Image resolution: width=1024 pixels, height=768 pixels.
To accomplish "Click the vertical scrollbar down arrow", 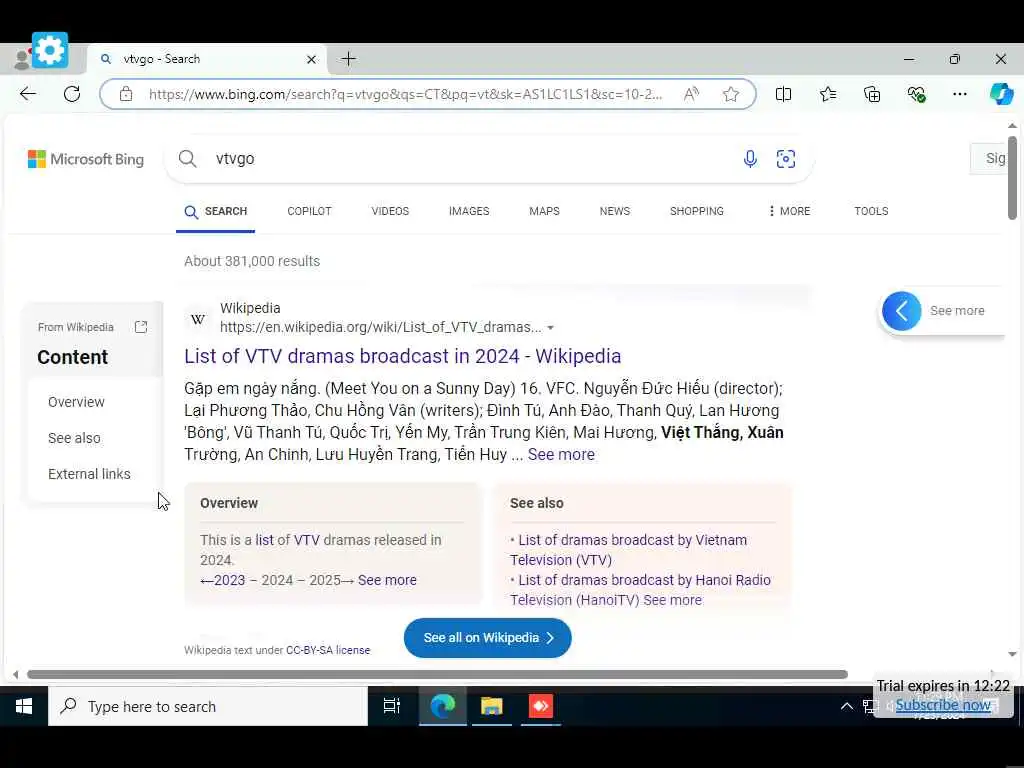I will pyautogui.click(x=1012, y=654).
